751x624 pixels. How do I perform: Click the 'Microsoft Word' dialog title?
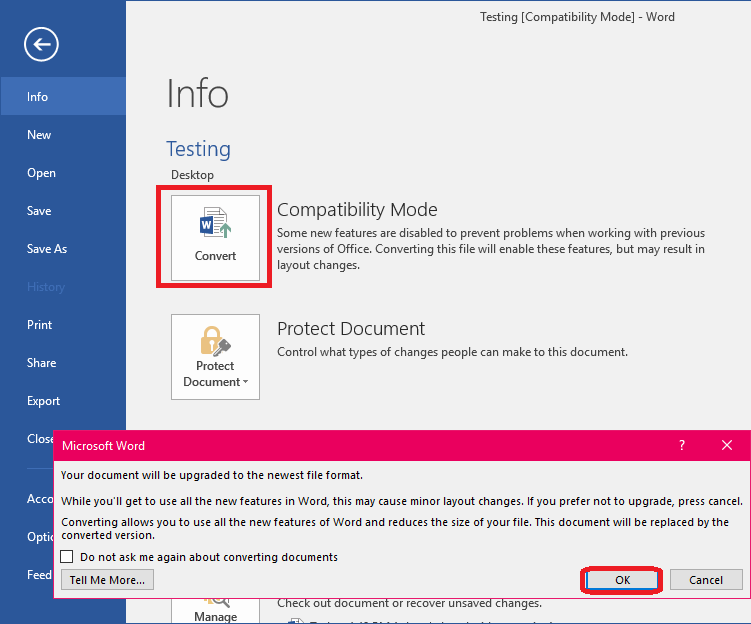(x=103, y=446)
